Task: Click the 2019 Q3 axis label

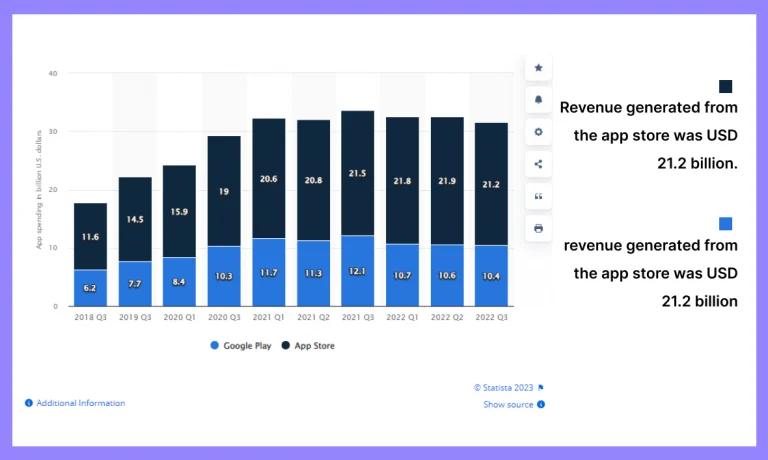Action: point(135,317)
